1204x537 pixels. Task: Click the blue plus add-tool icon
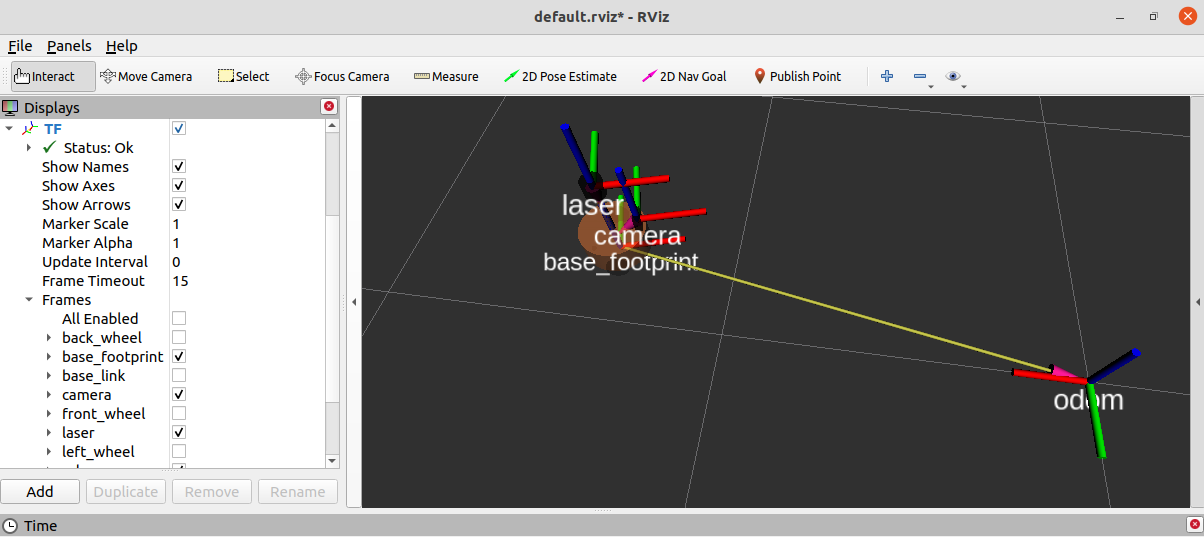tap(886, 76)
